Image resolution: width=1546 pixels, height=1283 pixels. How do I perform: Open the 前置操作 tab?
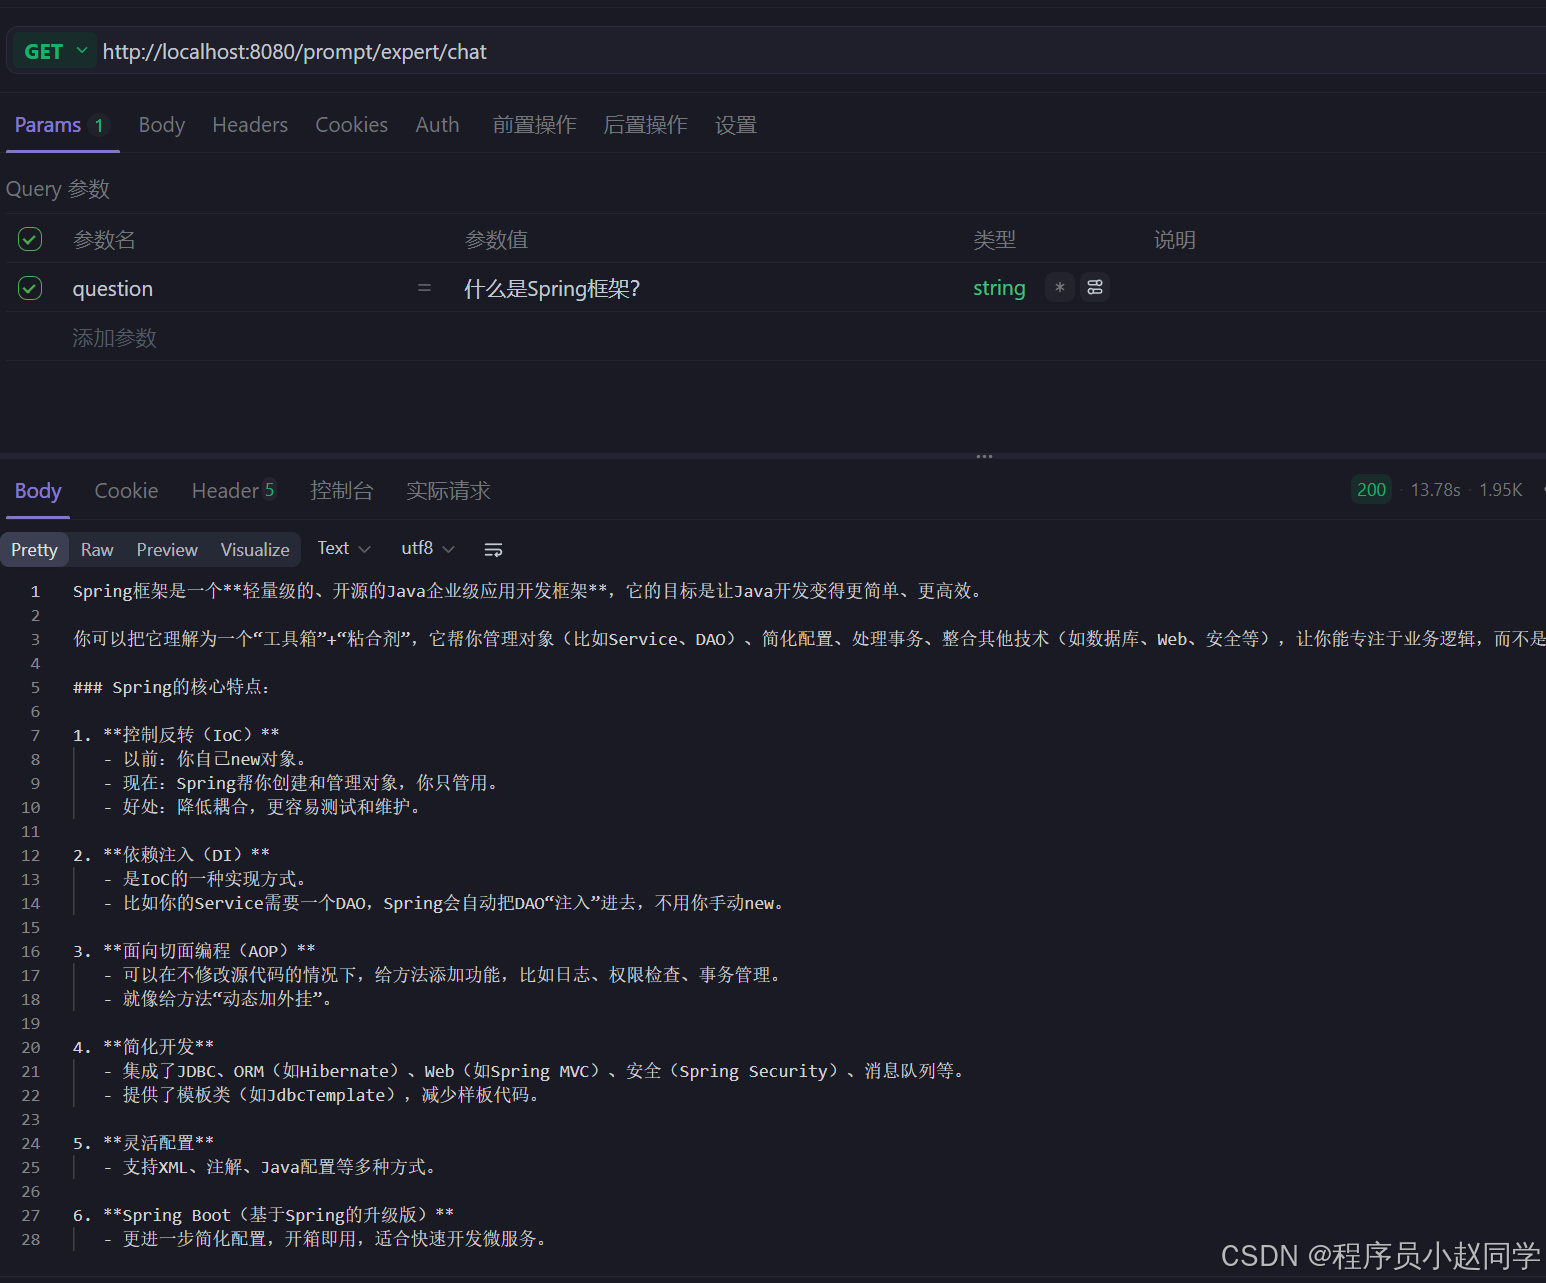pyautogui.click(x=534, y=124)
